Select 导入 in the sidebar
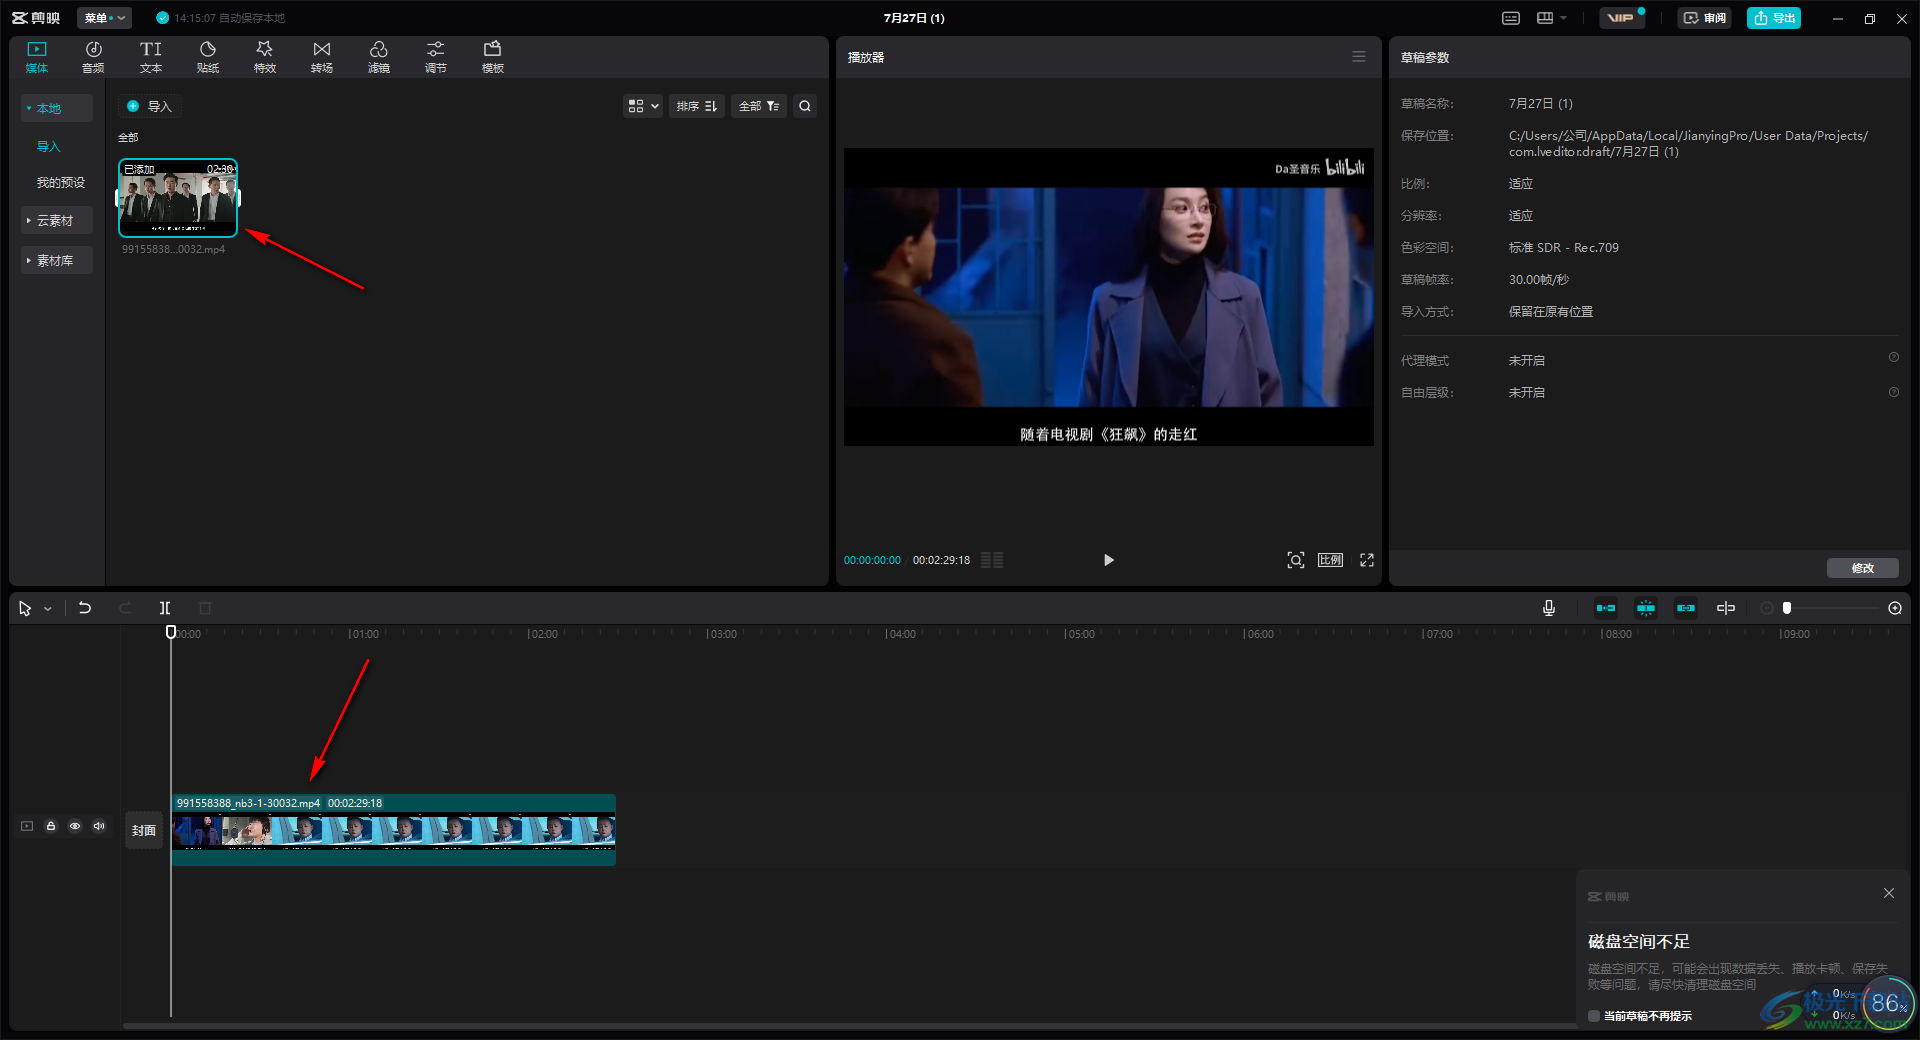The image size is (1920, 1040). coord(49,146)
